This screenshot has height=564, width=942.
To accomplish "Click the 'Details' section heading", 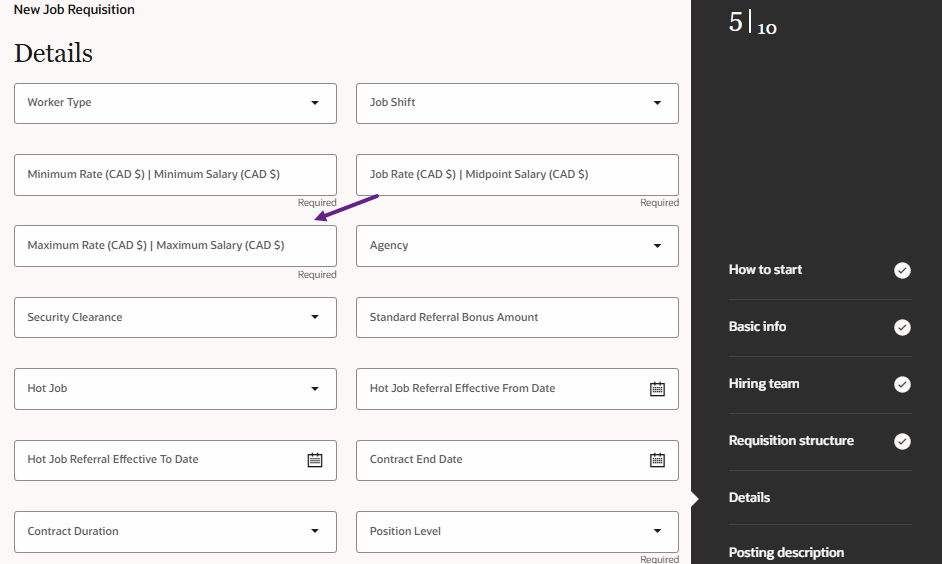I will click(x=53, y=53).
